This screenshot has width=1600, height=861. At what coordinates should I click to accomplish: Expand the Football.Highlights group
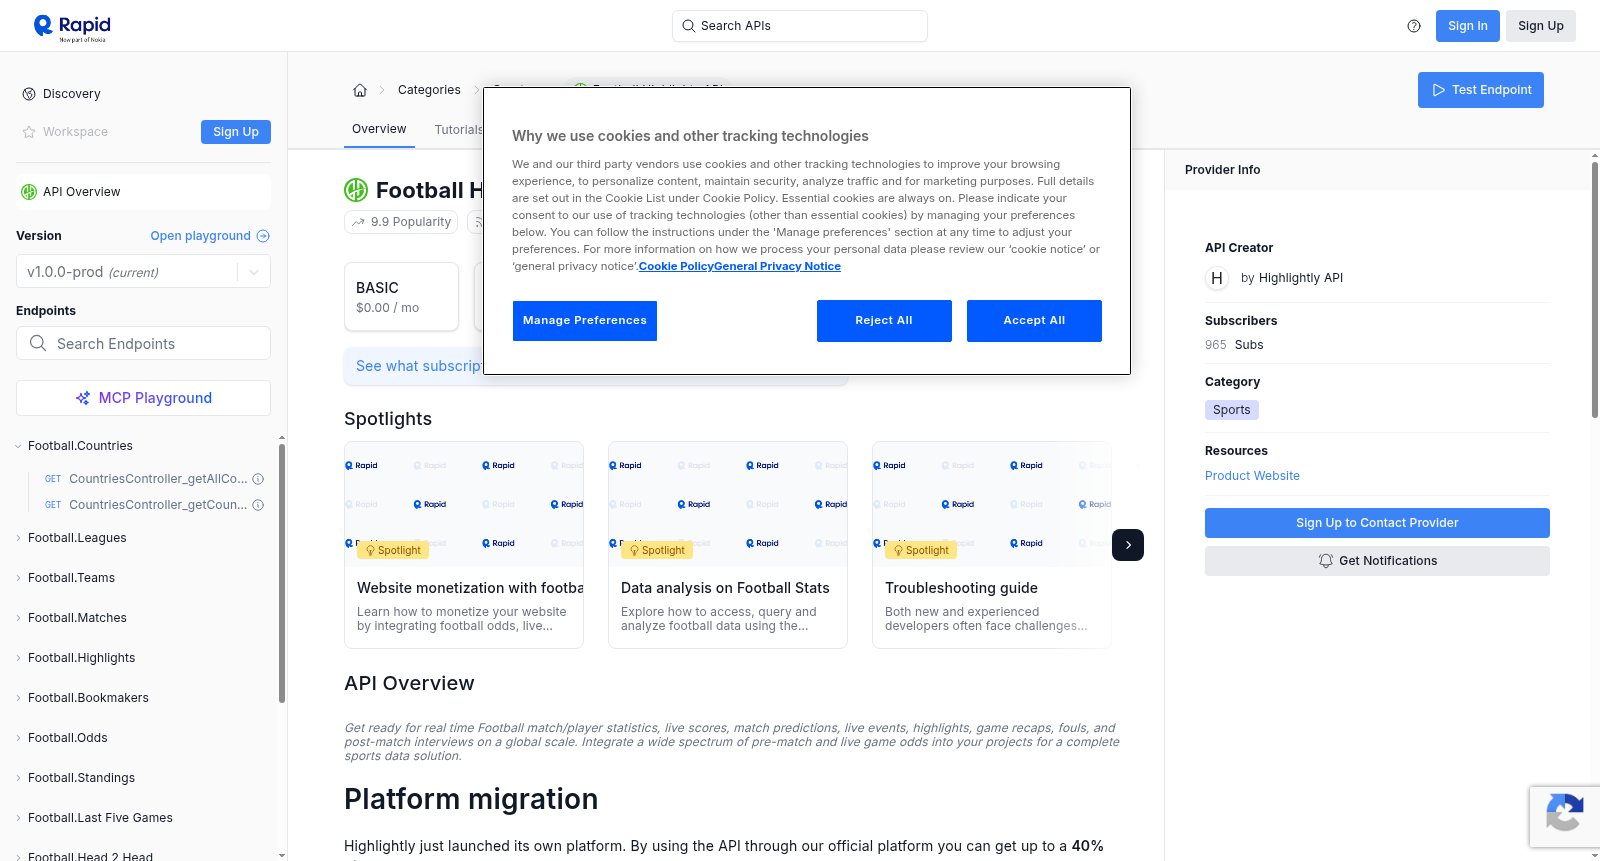(18, 658)
